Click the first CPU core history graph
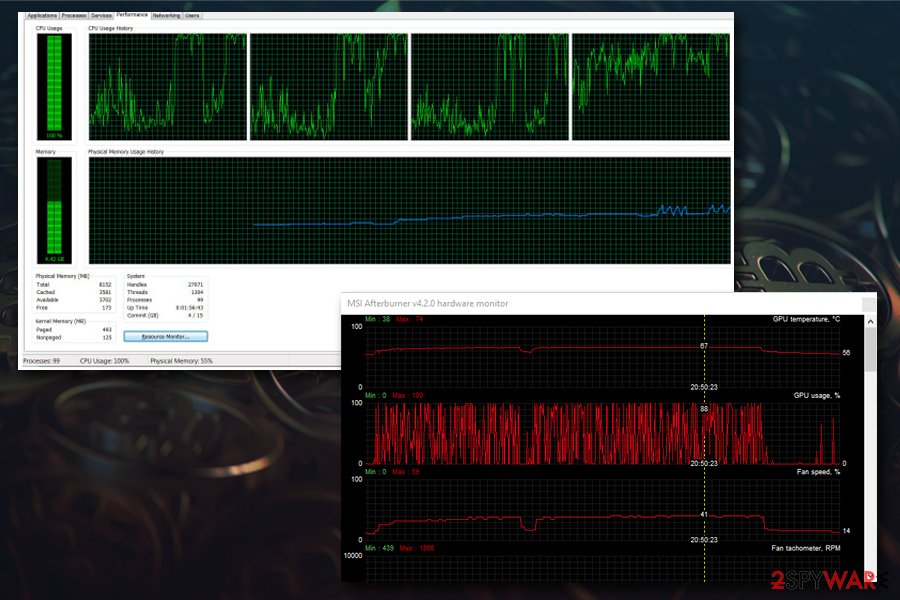Image resolution: width=900 pixels, height=600 pixels. click(168, 87)
